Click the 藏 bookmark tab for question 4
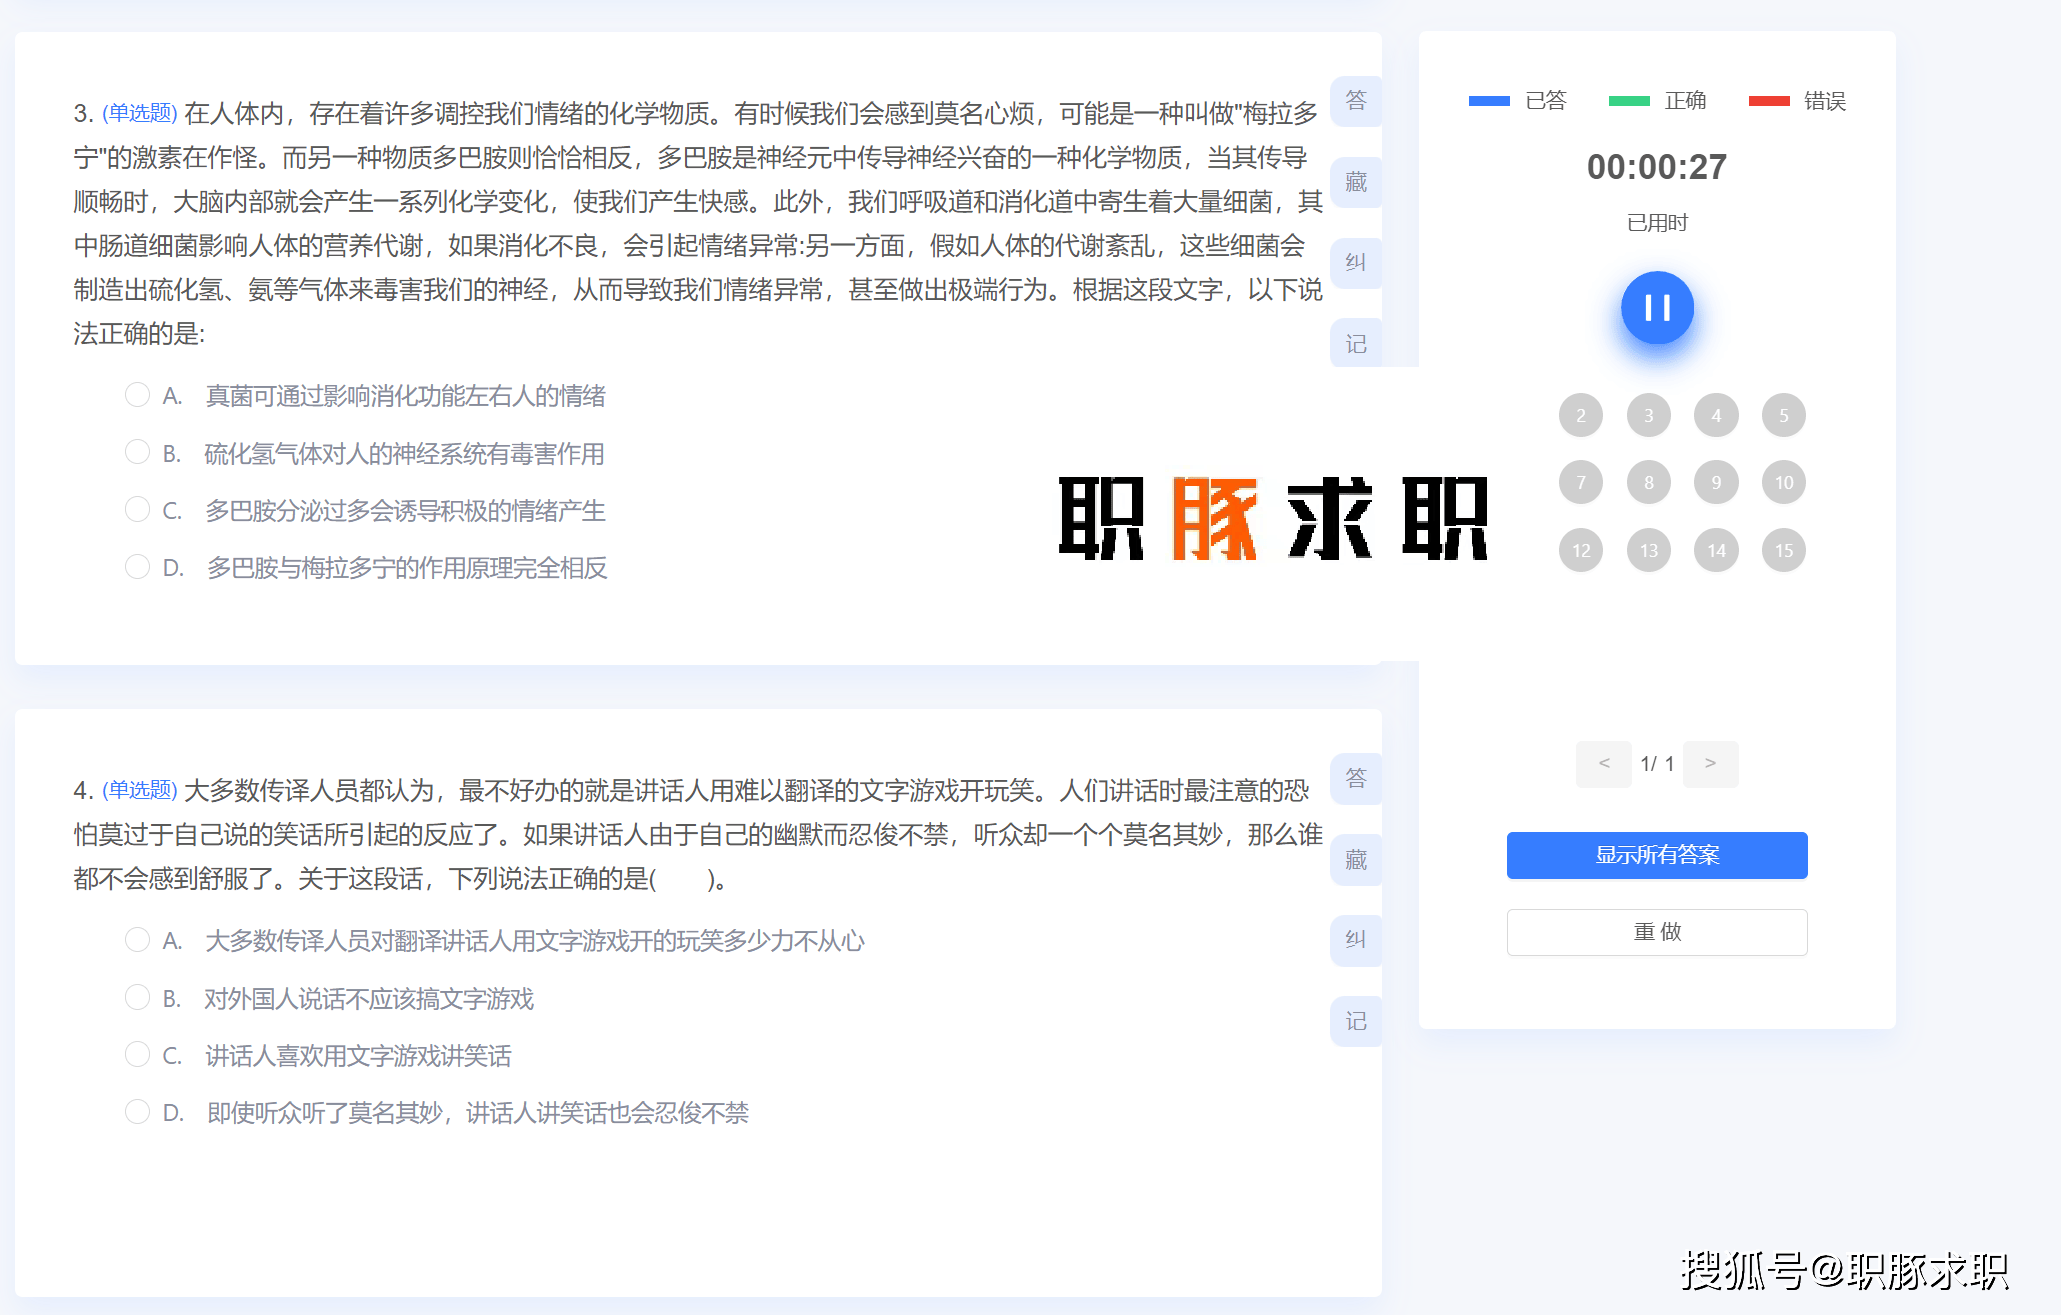 click(1355, 860)
